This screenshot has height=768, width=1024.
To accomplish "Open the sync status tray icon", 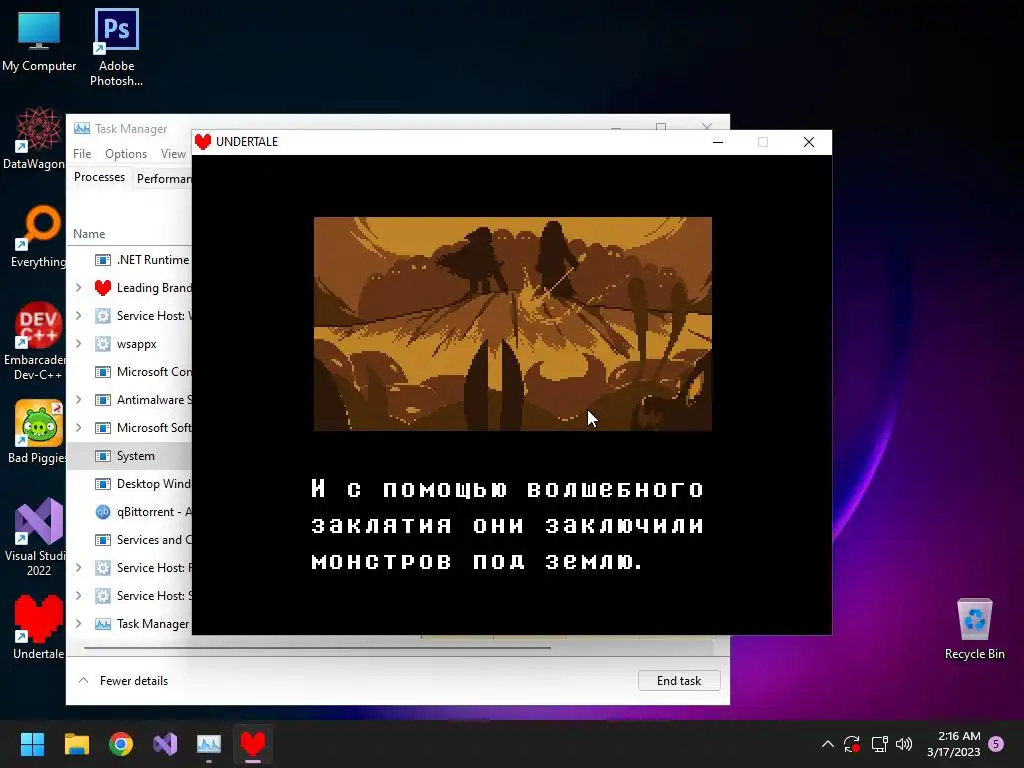I will coord(852,744).
